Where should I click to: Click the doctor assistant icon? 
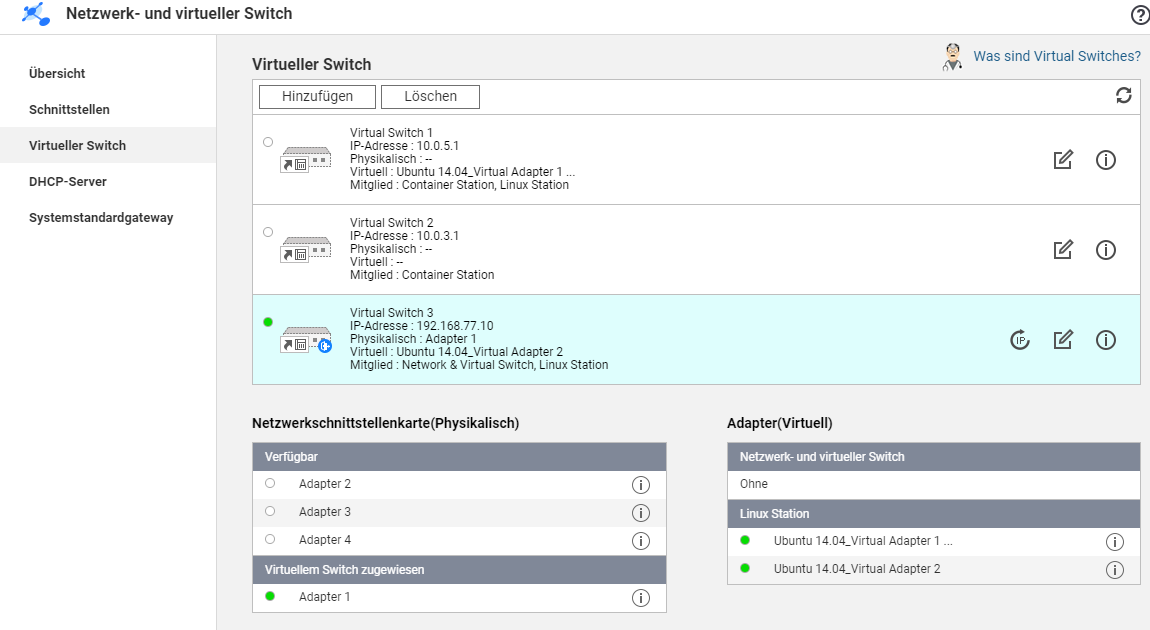click(952, 56)
